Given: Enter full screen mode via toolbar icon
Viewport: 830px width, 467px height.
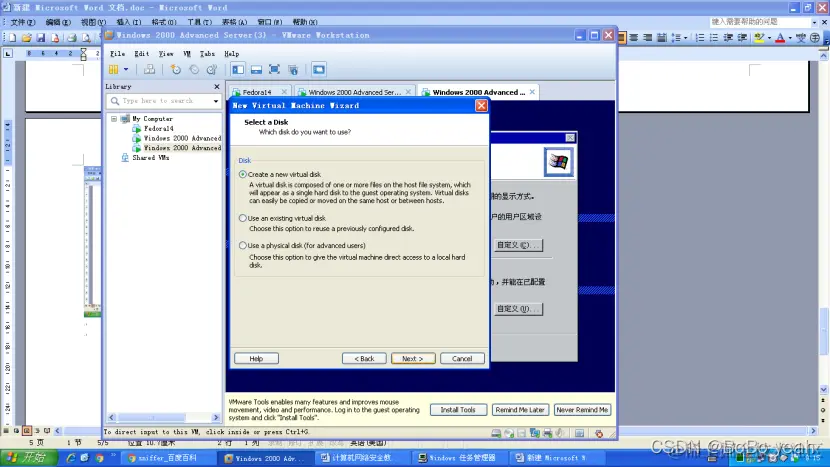Looking at the screenshot, I should (274, 69).
